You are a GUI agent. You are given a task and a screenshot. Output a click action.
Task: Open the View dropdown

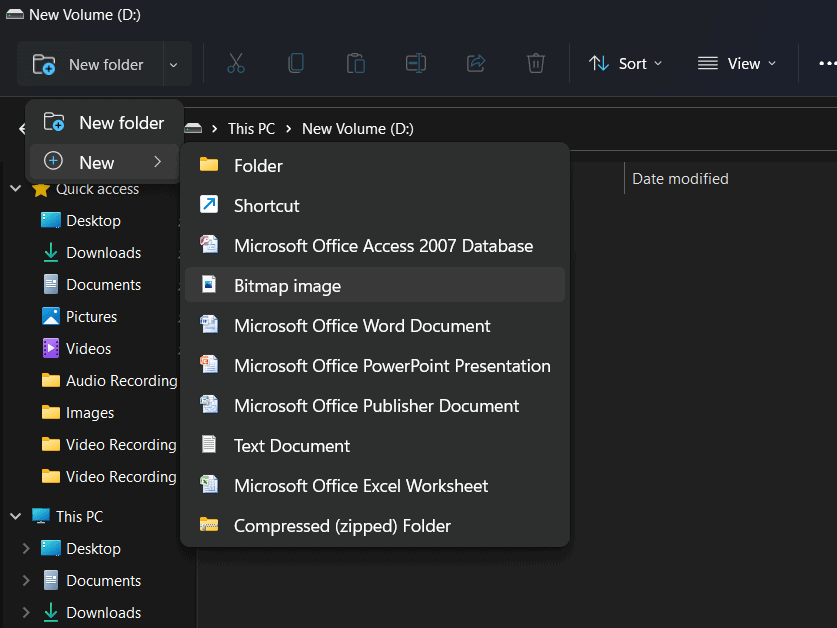pyautogui.click(x=737, y=63)
